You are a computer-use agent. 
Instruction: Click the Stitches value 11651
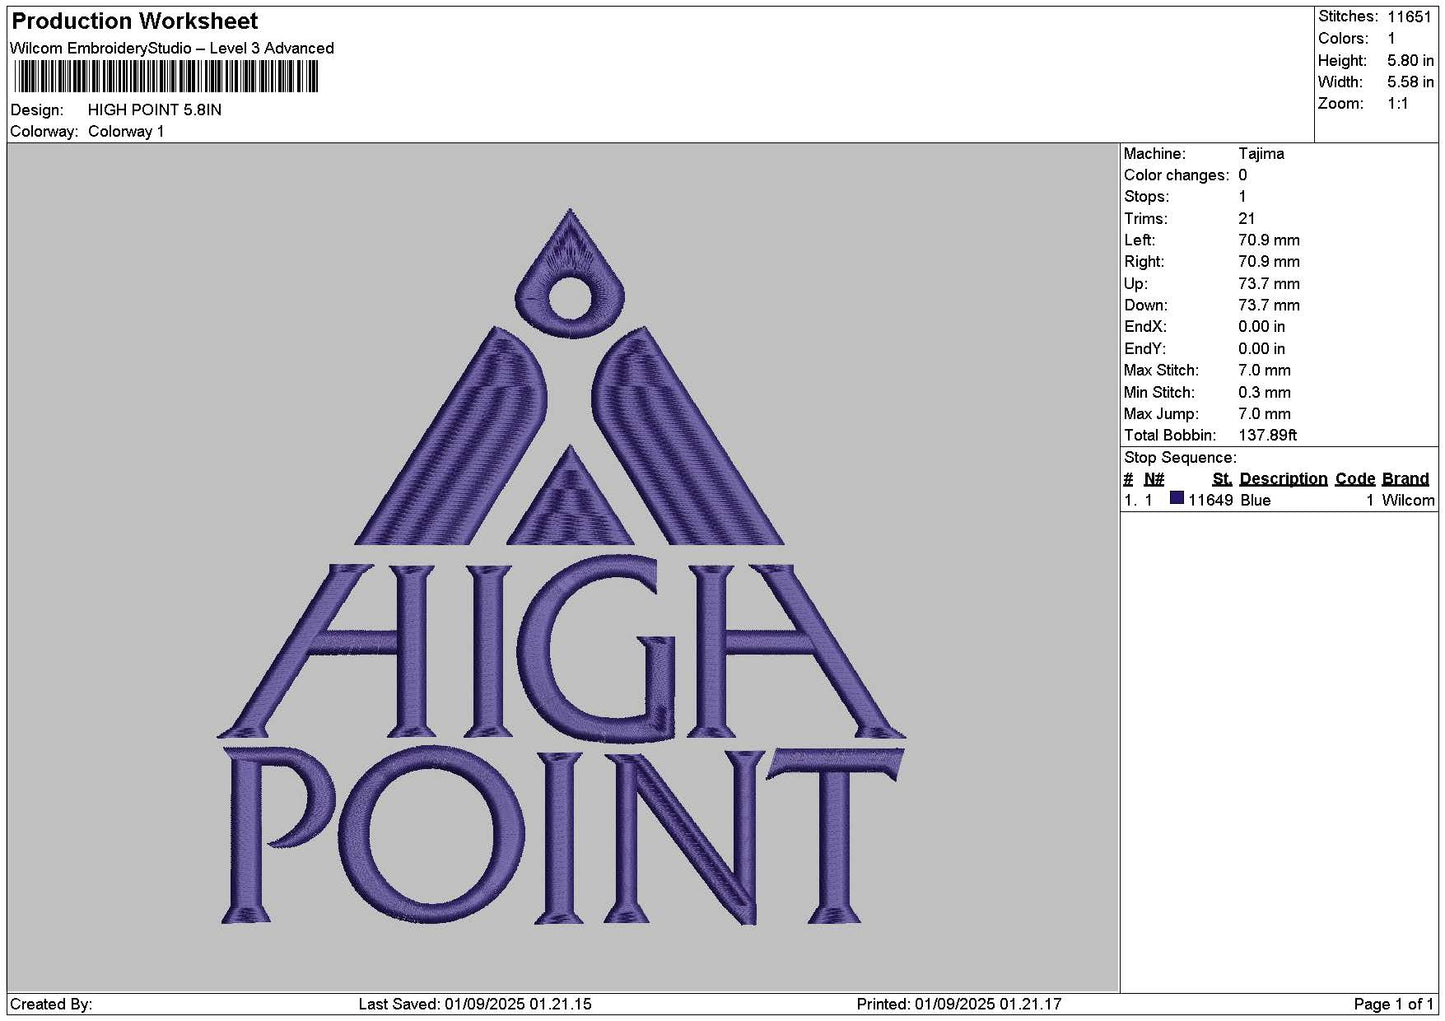click(x=1409, y=17)
